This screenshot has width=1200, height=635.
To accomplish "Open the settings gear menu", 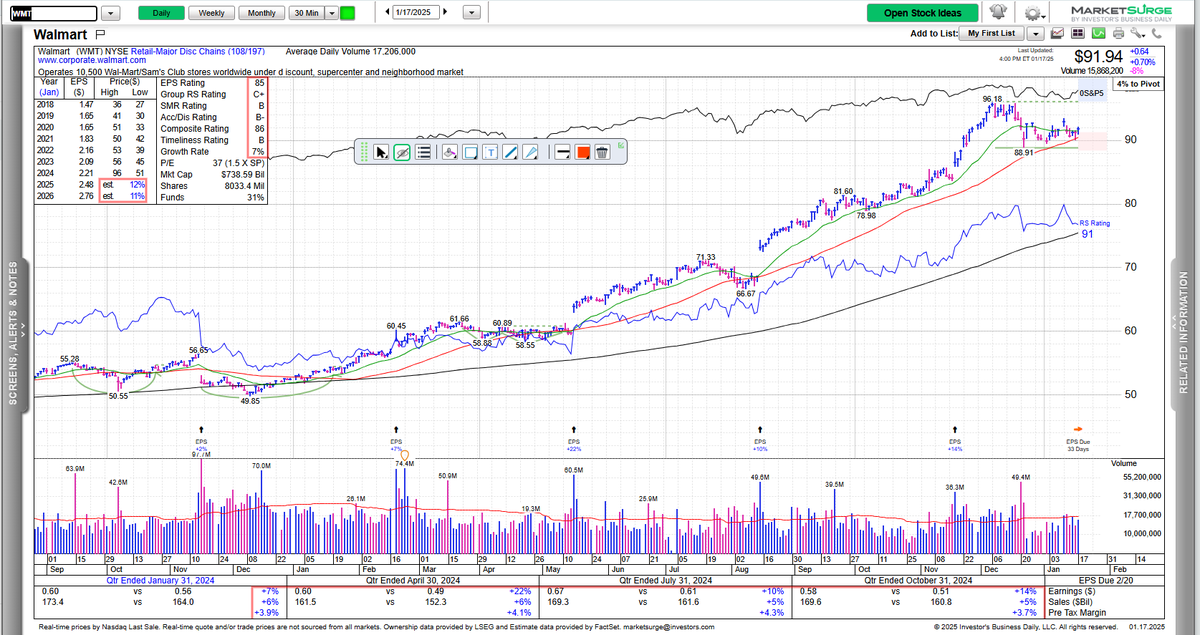I will point(1034,13).
